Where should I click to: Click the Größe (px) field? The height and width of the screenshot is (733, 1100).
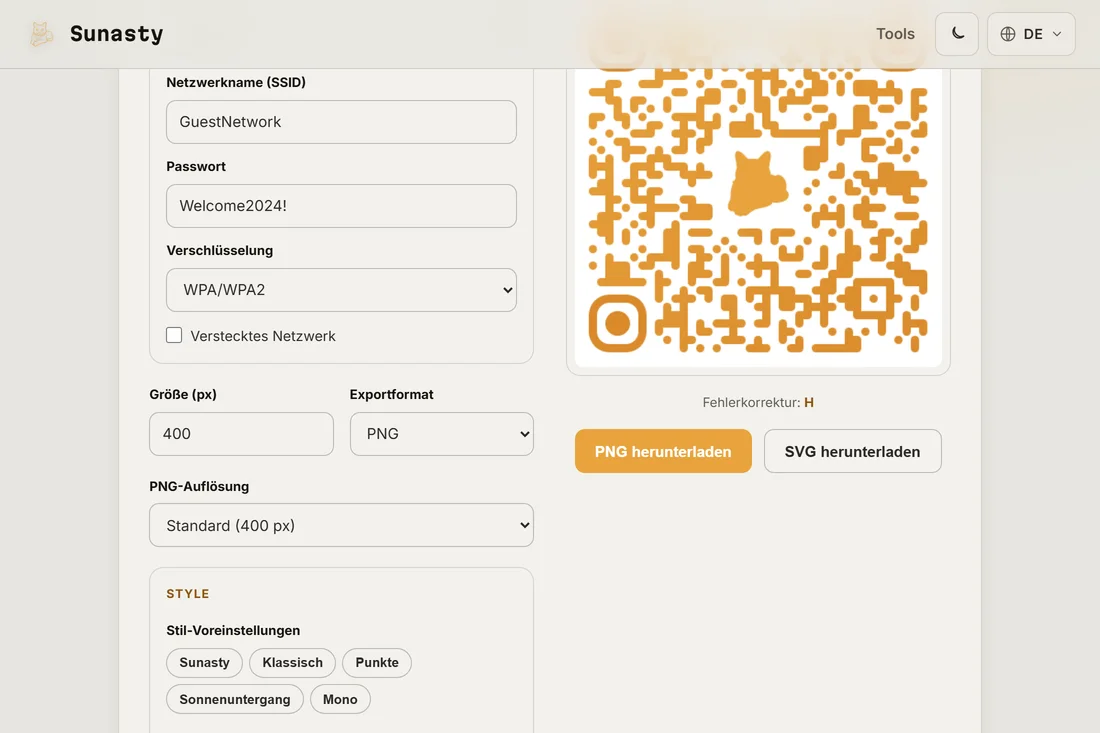tap(241, 434)
